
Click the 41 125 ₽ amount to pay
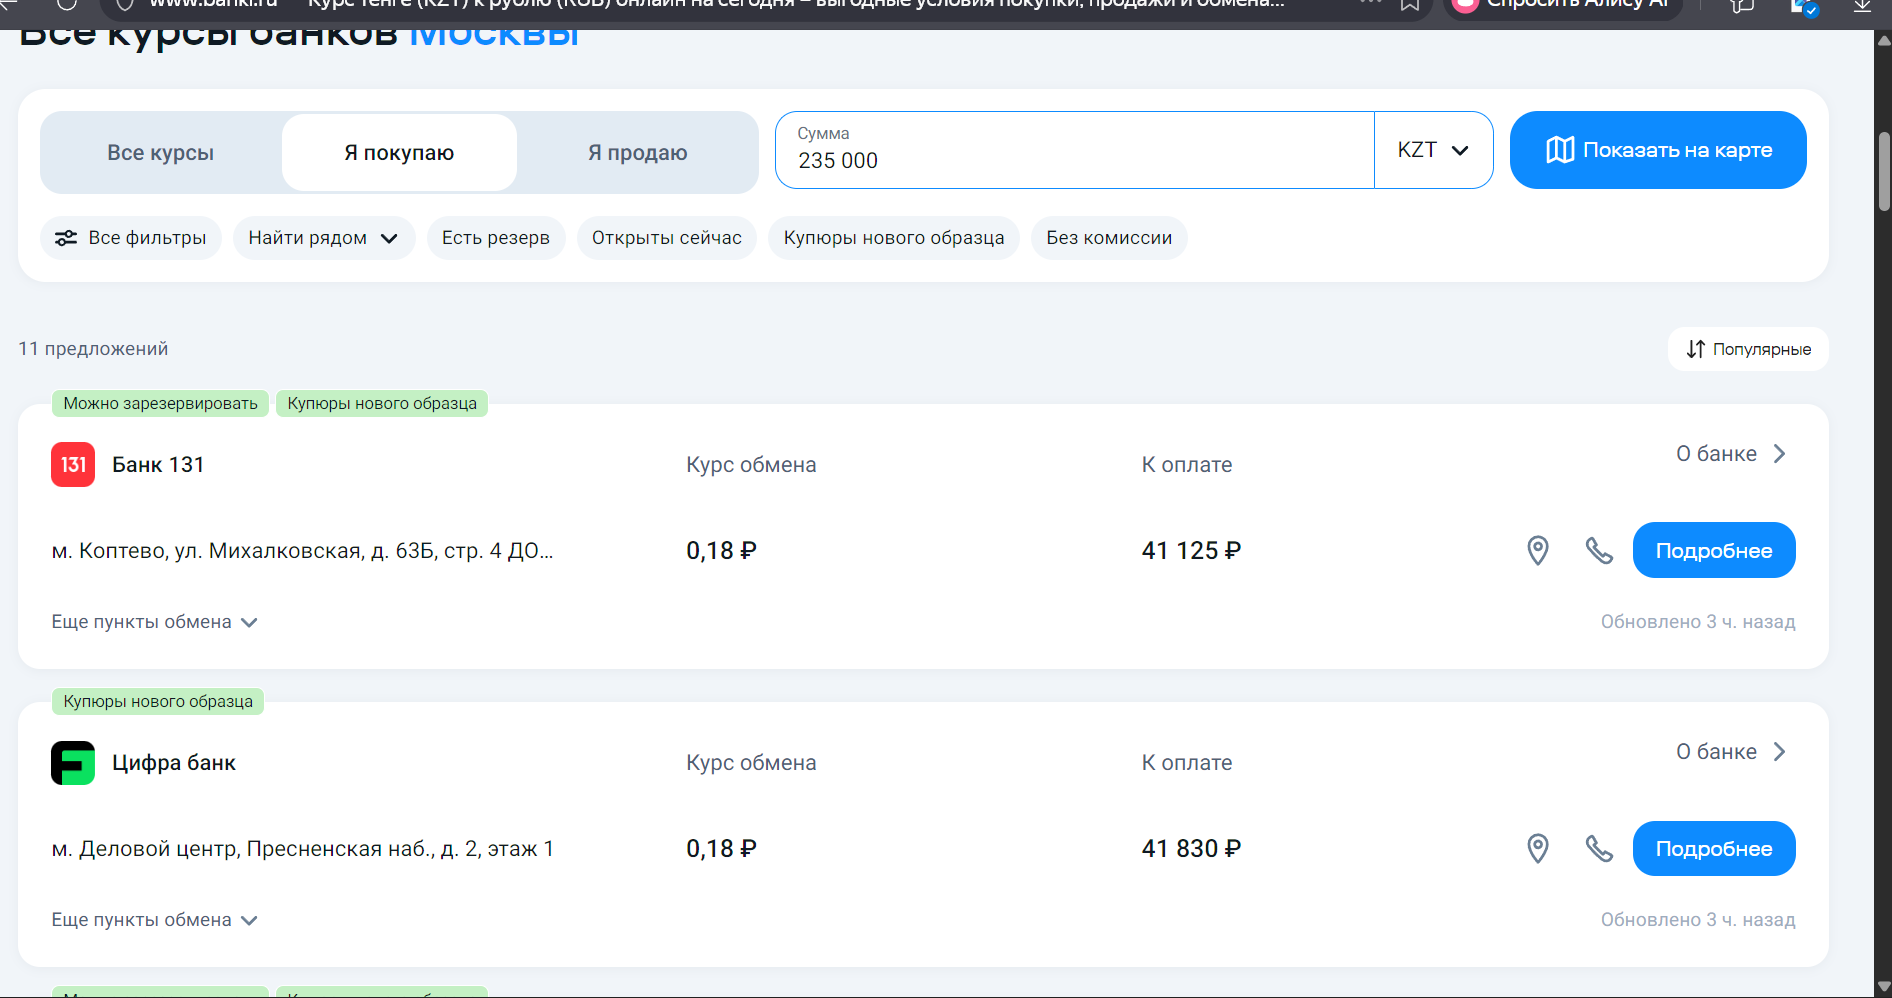tap(1191, 551)
